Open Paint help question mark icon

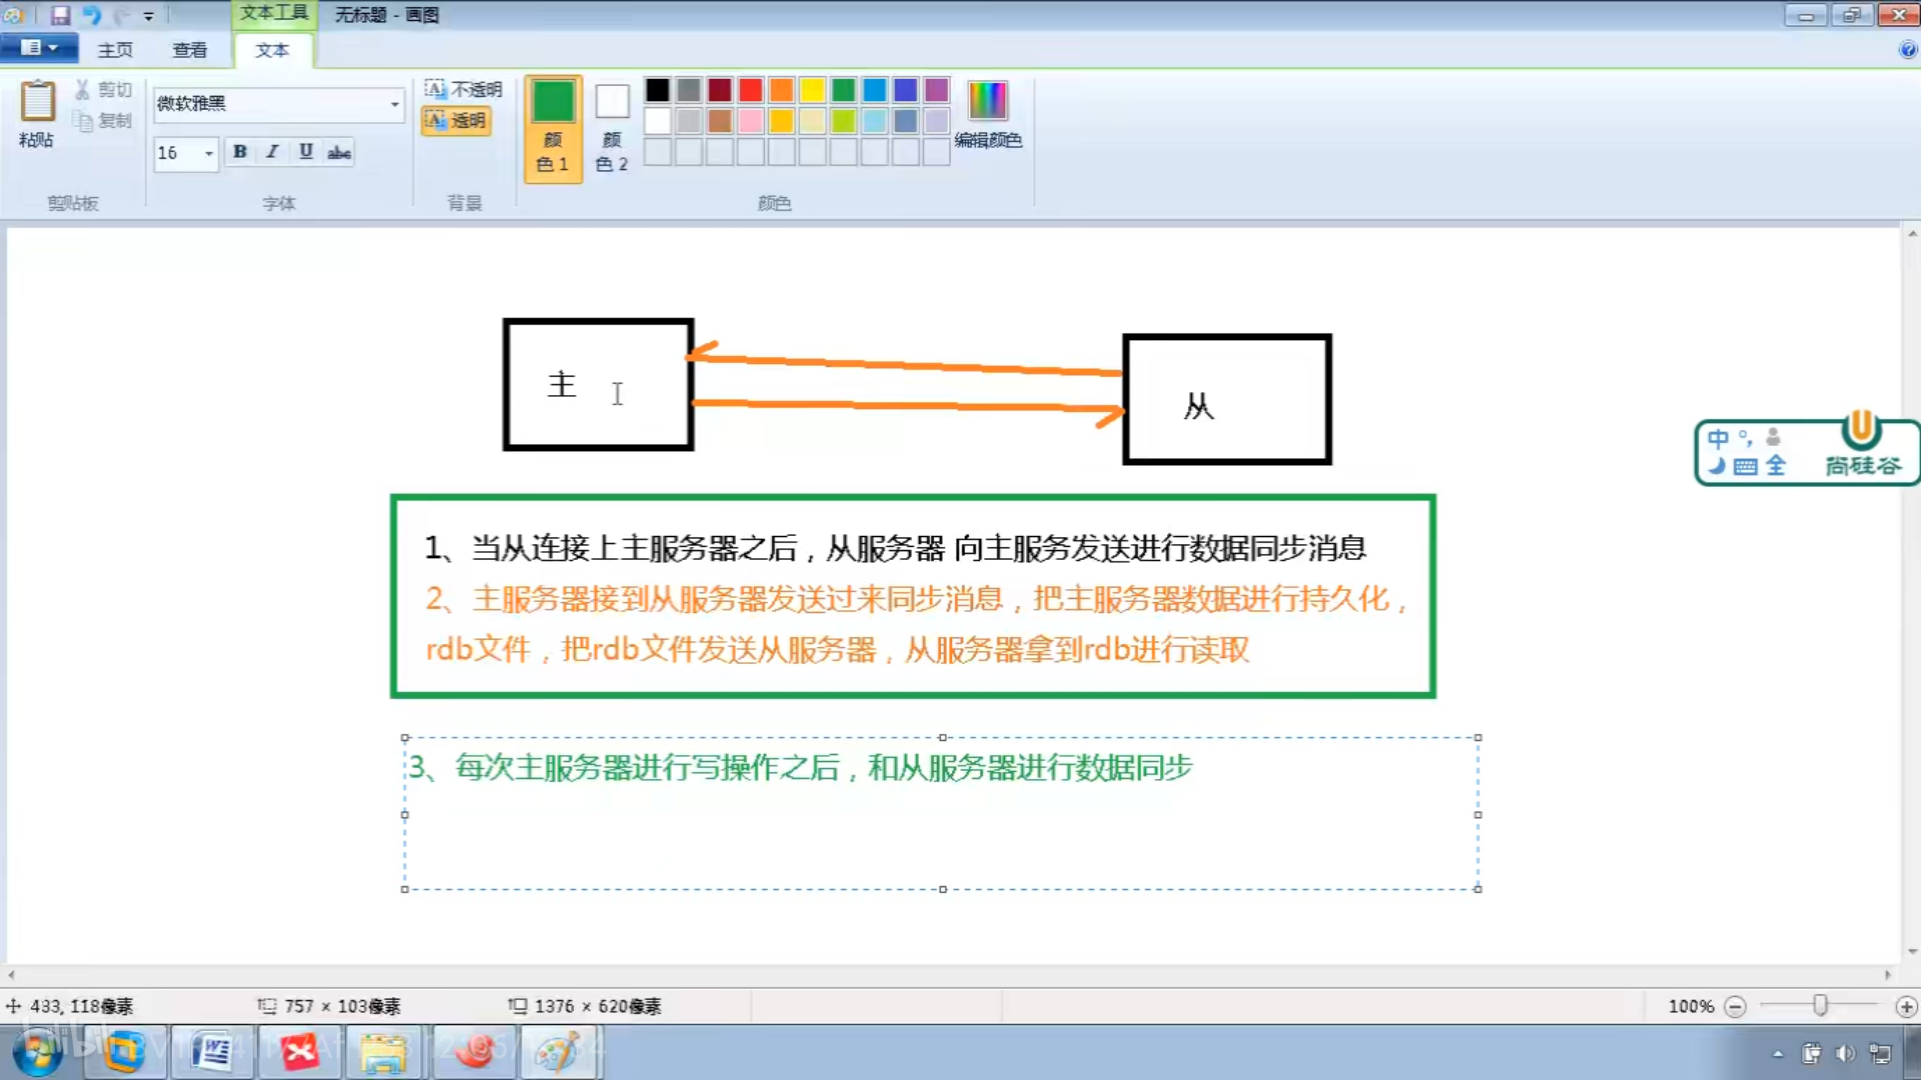click(1907, 49)
